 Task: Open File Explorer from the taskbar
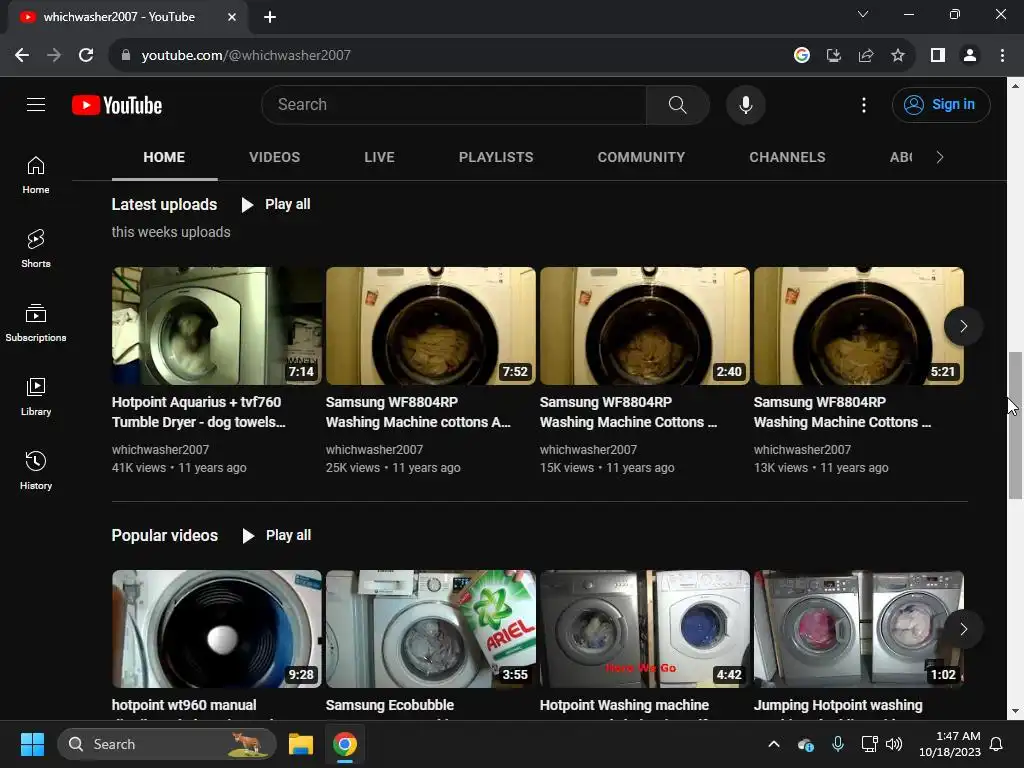click(301, 744)
